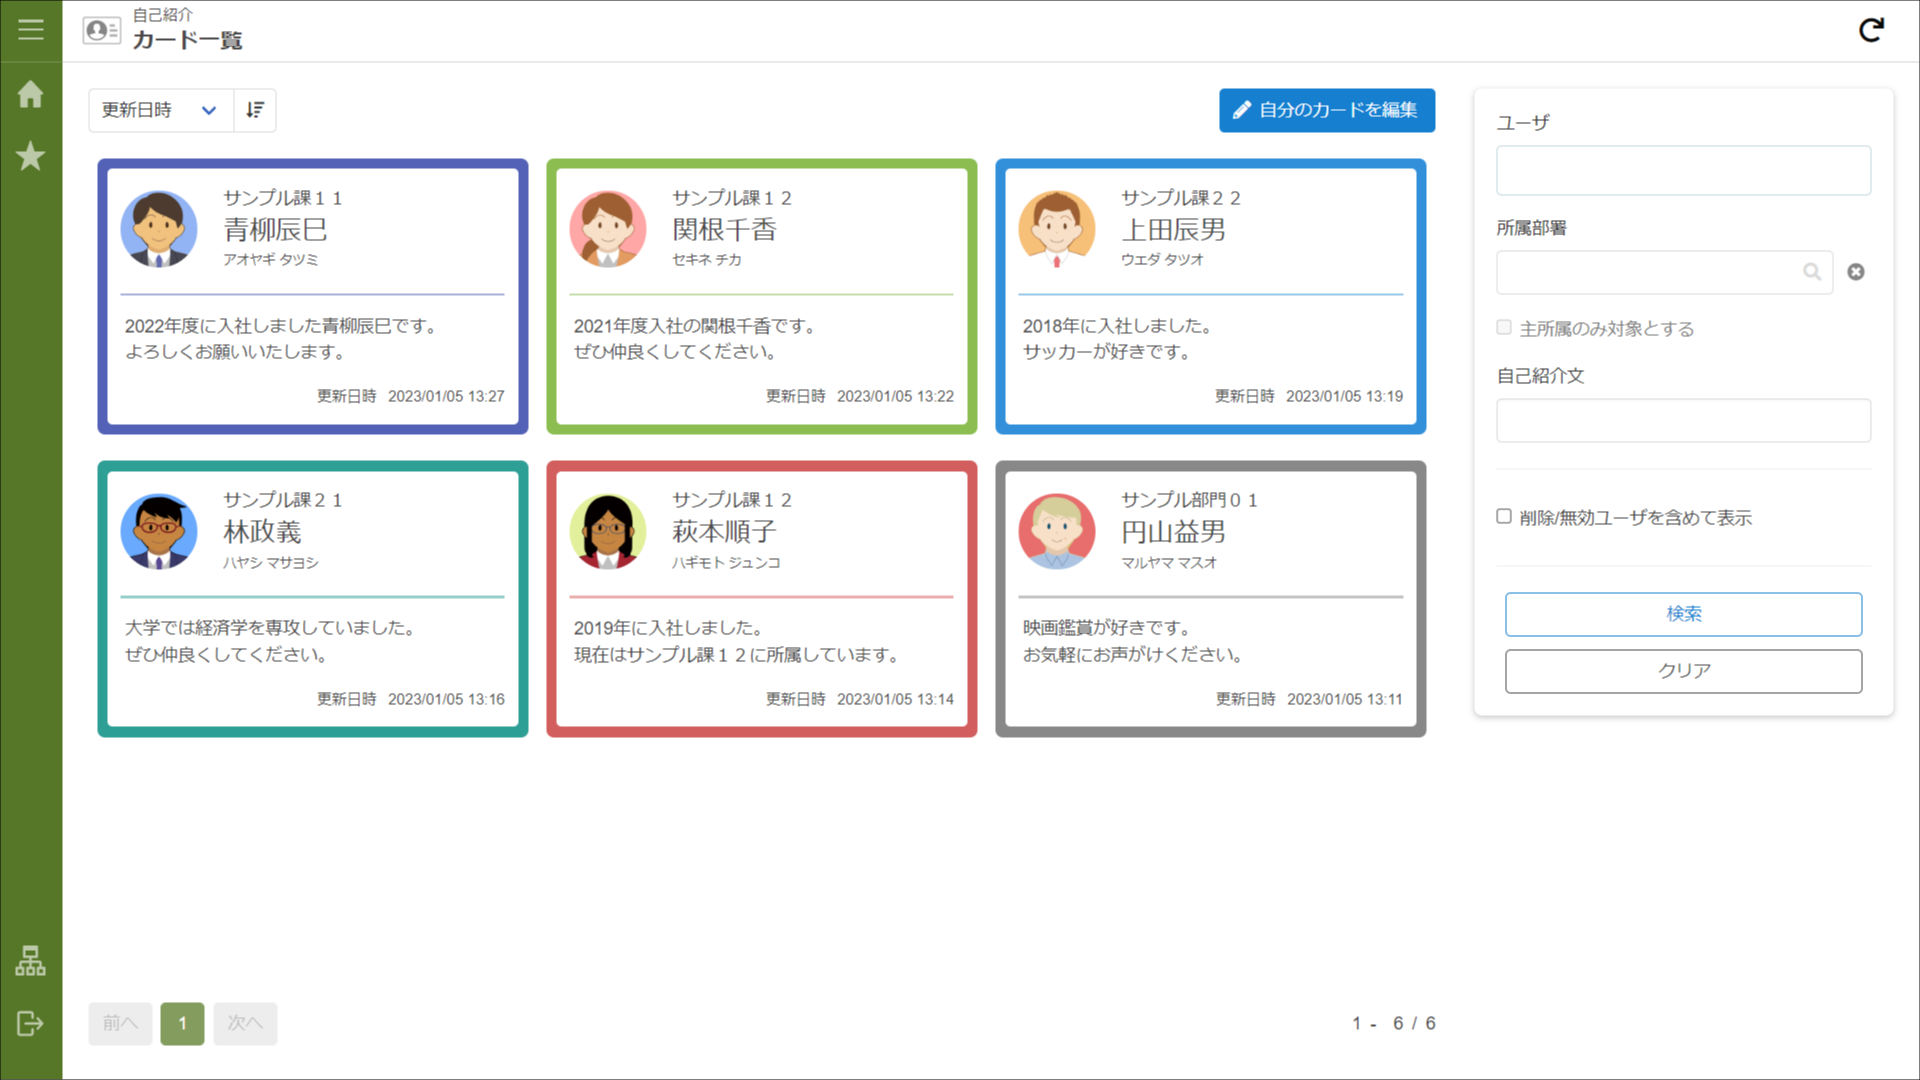The width and height of the screenshot is (1920, 1080).
Task: Open favorites via the star icon
Action: click(x=30, y=156)
